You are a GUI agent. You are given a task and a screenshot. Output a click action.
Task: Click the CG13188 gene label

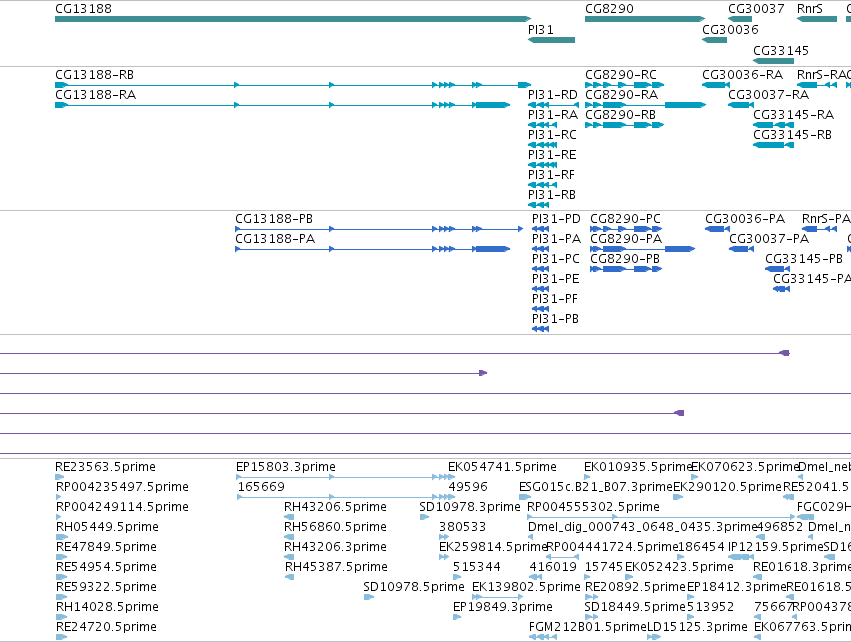coord(84,9)
